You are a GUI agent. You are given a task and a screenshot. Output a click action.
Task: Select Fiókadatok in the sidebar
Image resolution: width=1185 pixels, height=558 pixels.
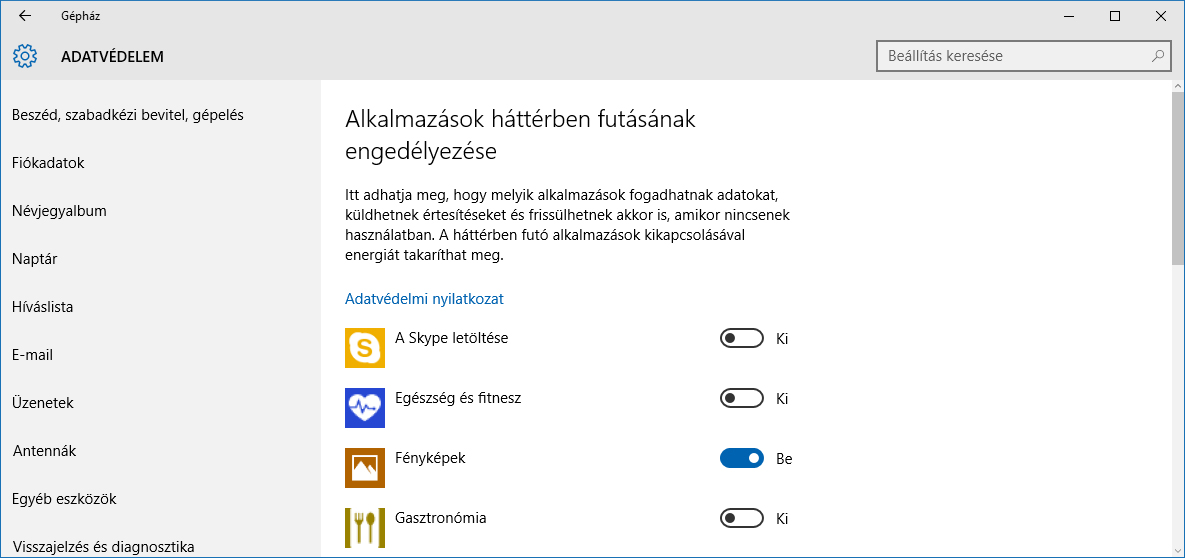[48, 163]
